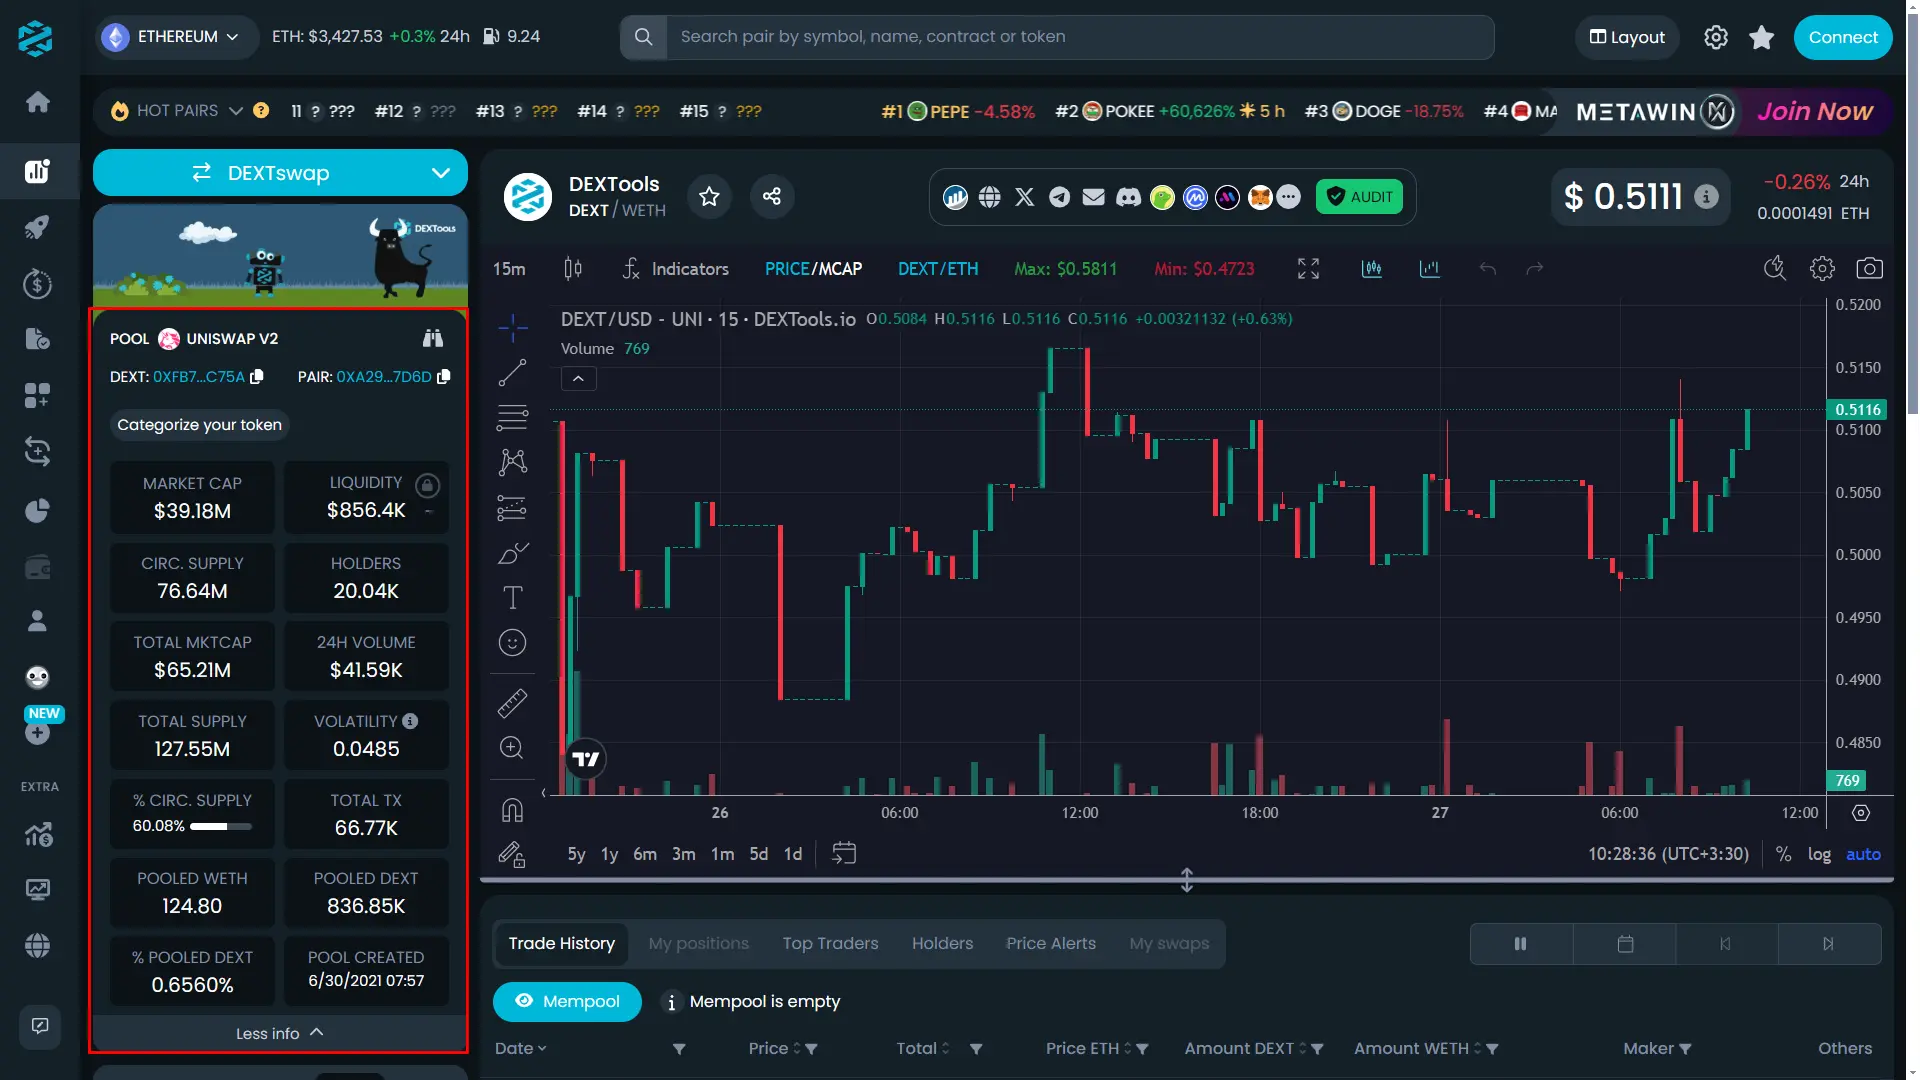
Task: Click the replay/playback control icon
Action: click(1726, 943)
